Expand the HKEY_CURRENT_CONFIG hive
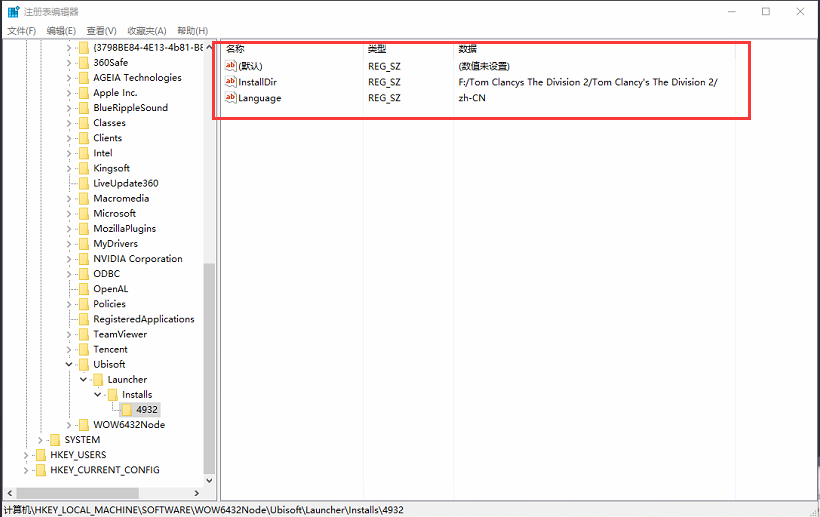 click(26, 470)
